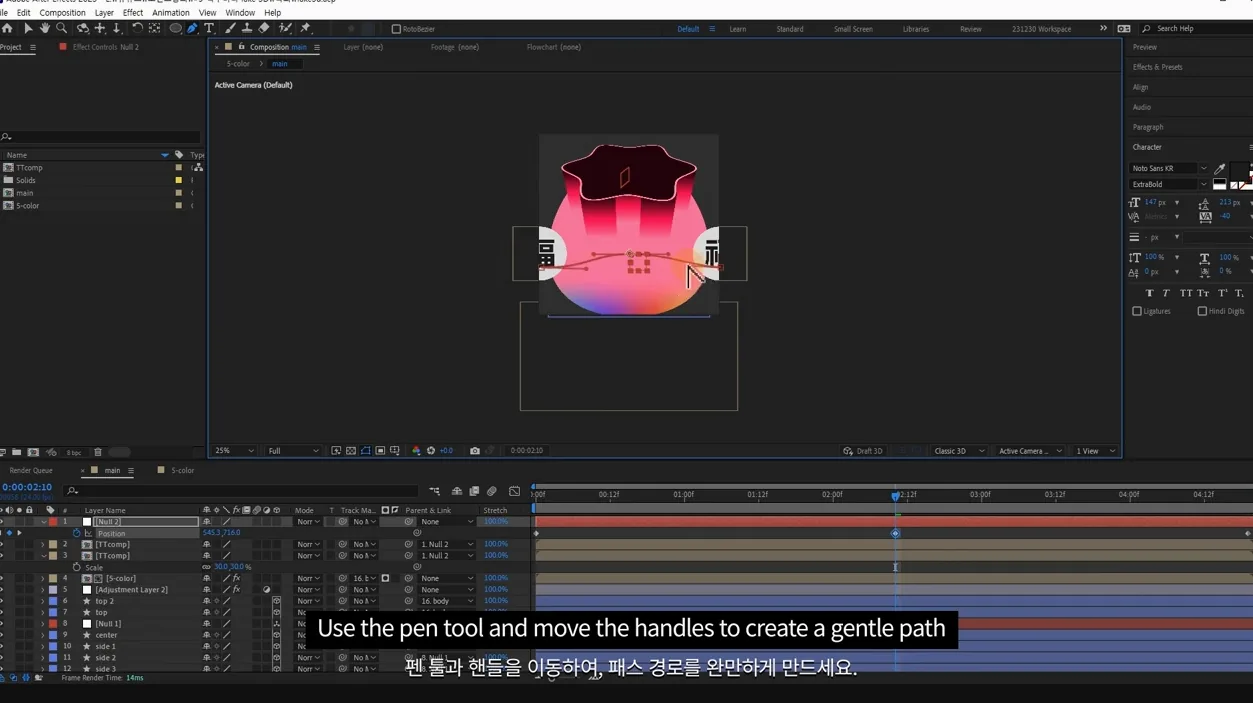Open the ExtraBold font style dropdown
Screen dimensions: 1253x703
pos(1168,185)
